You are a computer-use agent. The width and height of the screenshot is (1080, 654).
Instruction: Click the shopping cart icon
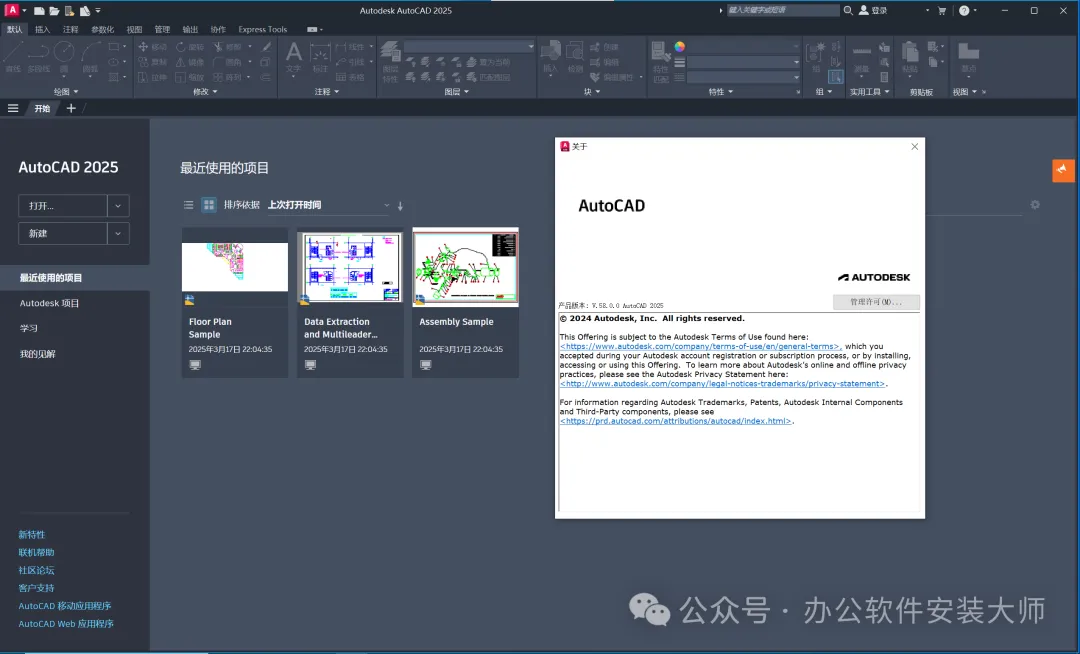(x=942, y=10)
